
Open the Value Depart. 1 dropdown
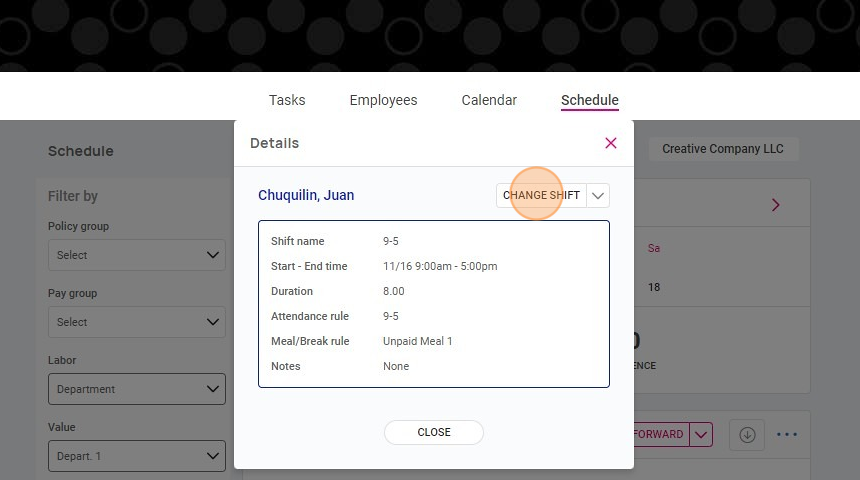pos(137,456)
